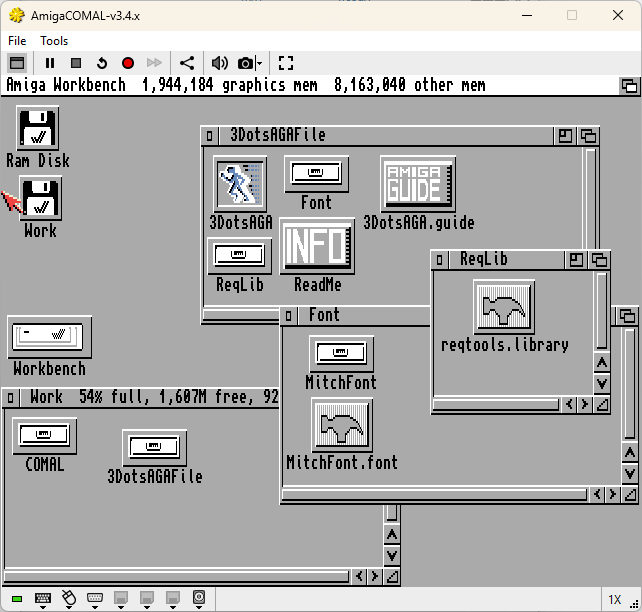Click the 1X zoom scale button

(x=615, y=600)
